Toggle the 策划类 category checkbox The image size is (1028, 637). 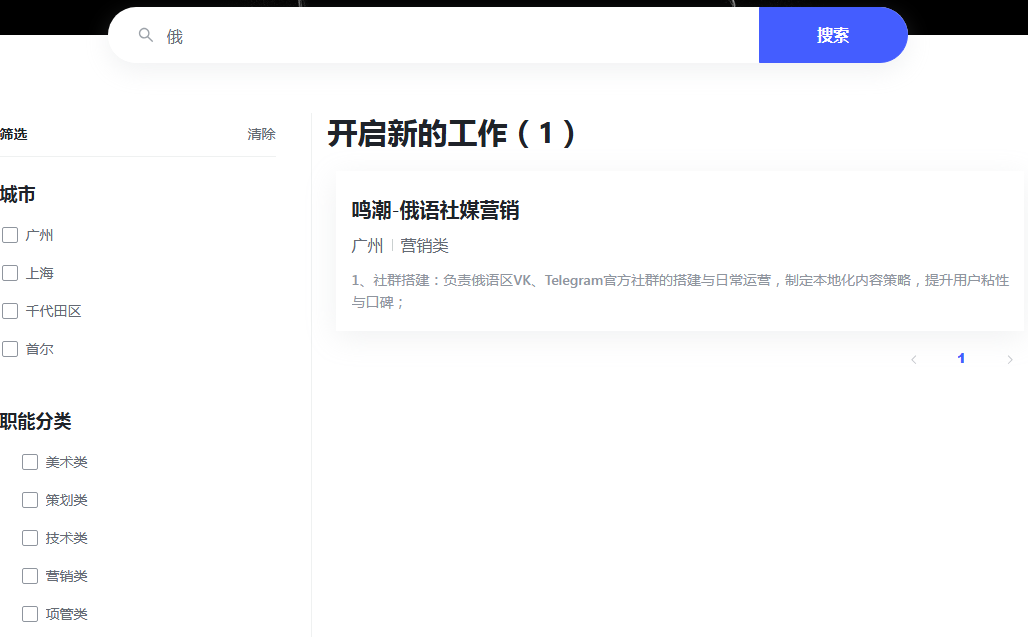tap(30, 500)
